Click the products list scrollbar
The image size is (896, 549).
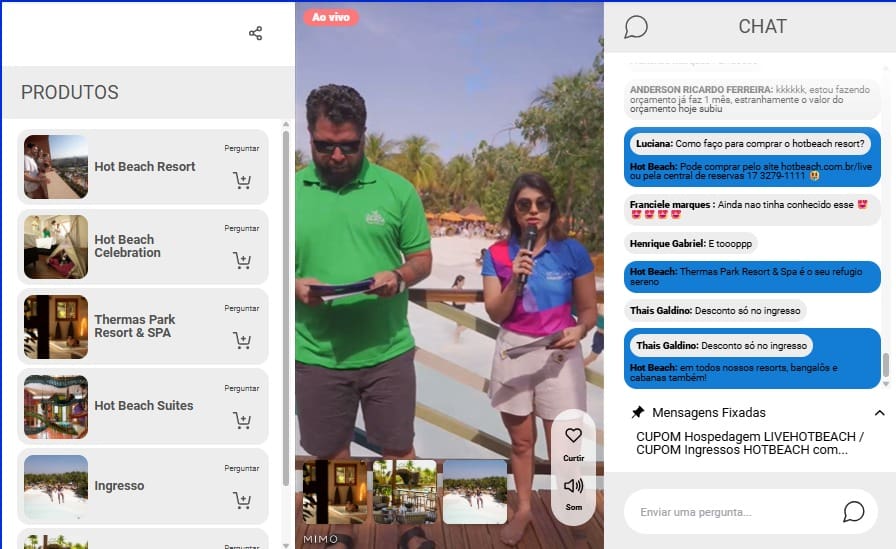point(286,308)
